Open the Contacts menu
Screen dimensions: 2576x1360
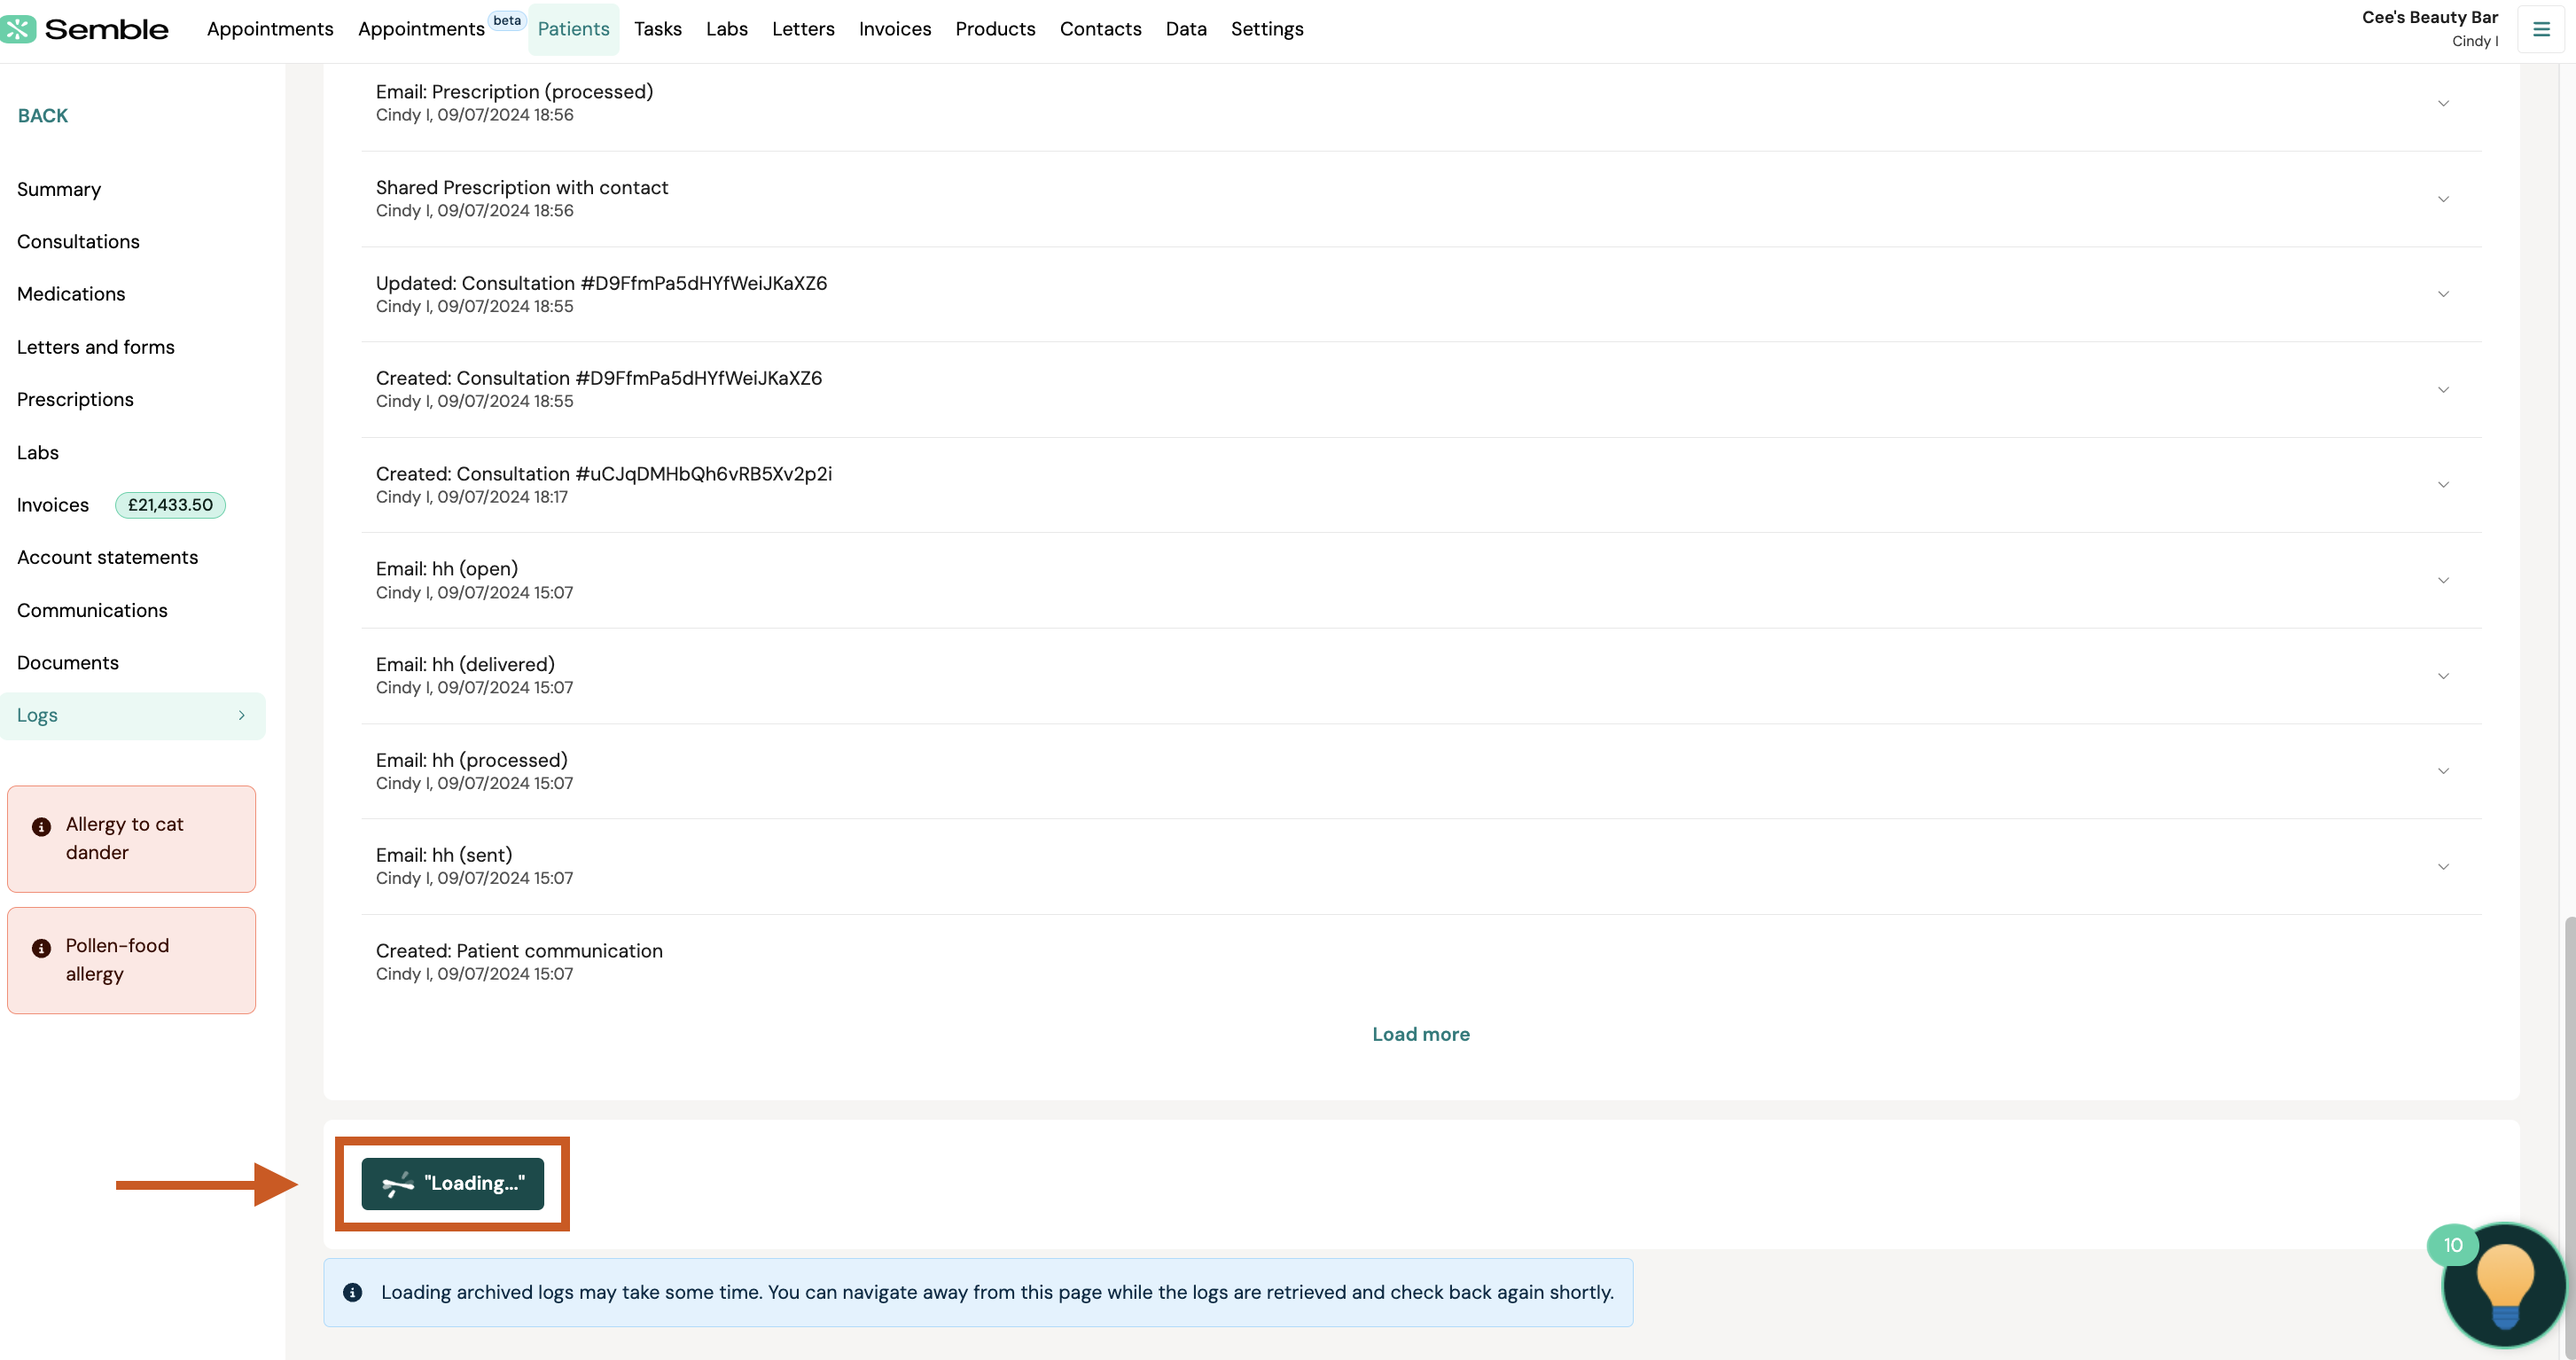click(1100, 29)
